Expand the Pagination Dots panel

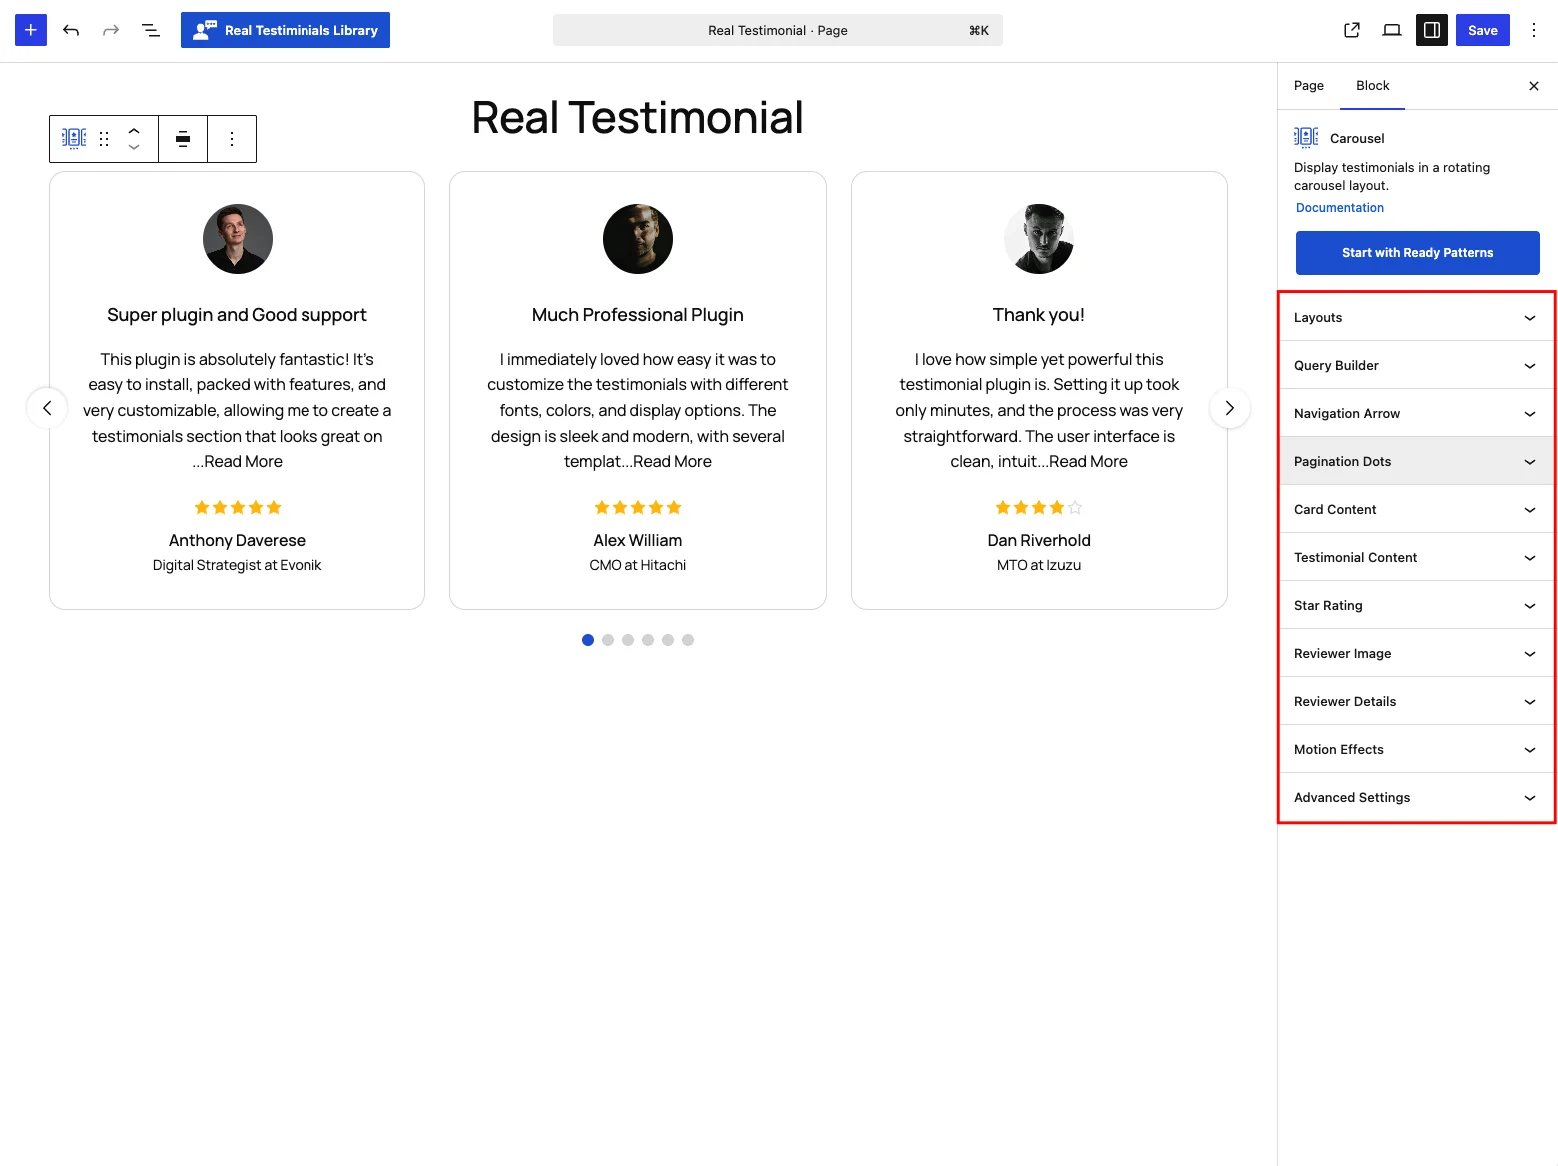point(1417,462)
